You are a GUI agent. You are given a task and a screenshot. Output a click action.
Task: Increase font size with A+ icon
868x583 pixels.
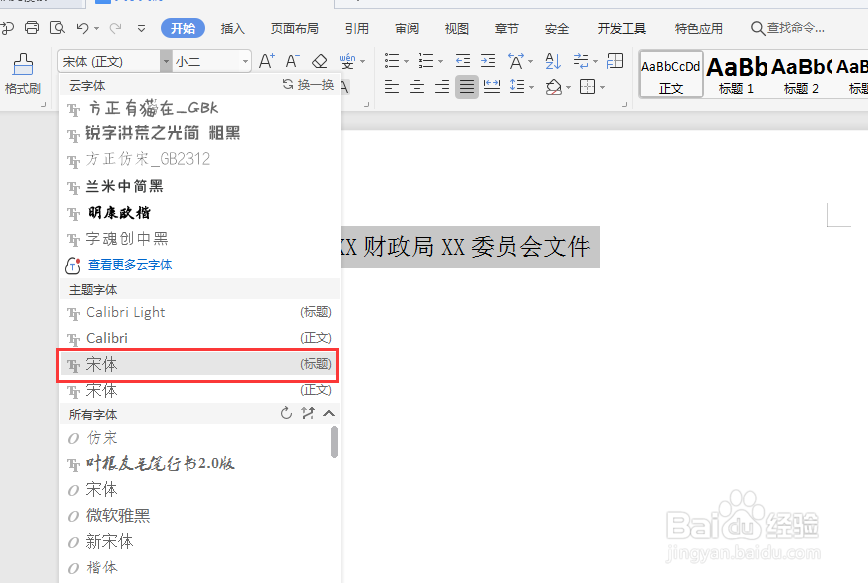267,61
